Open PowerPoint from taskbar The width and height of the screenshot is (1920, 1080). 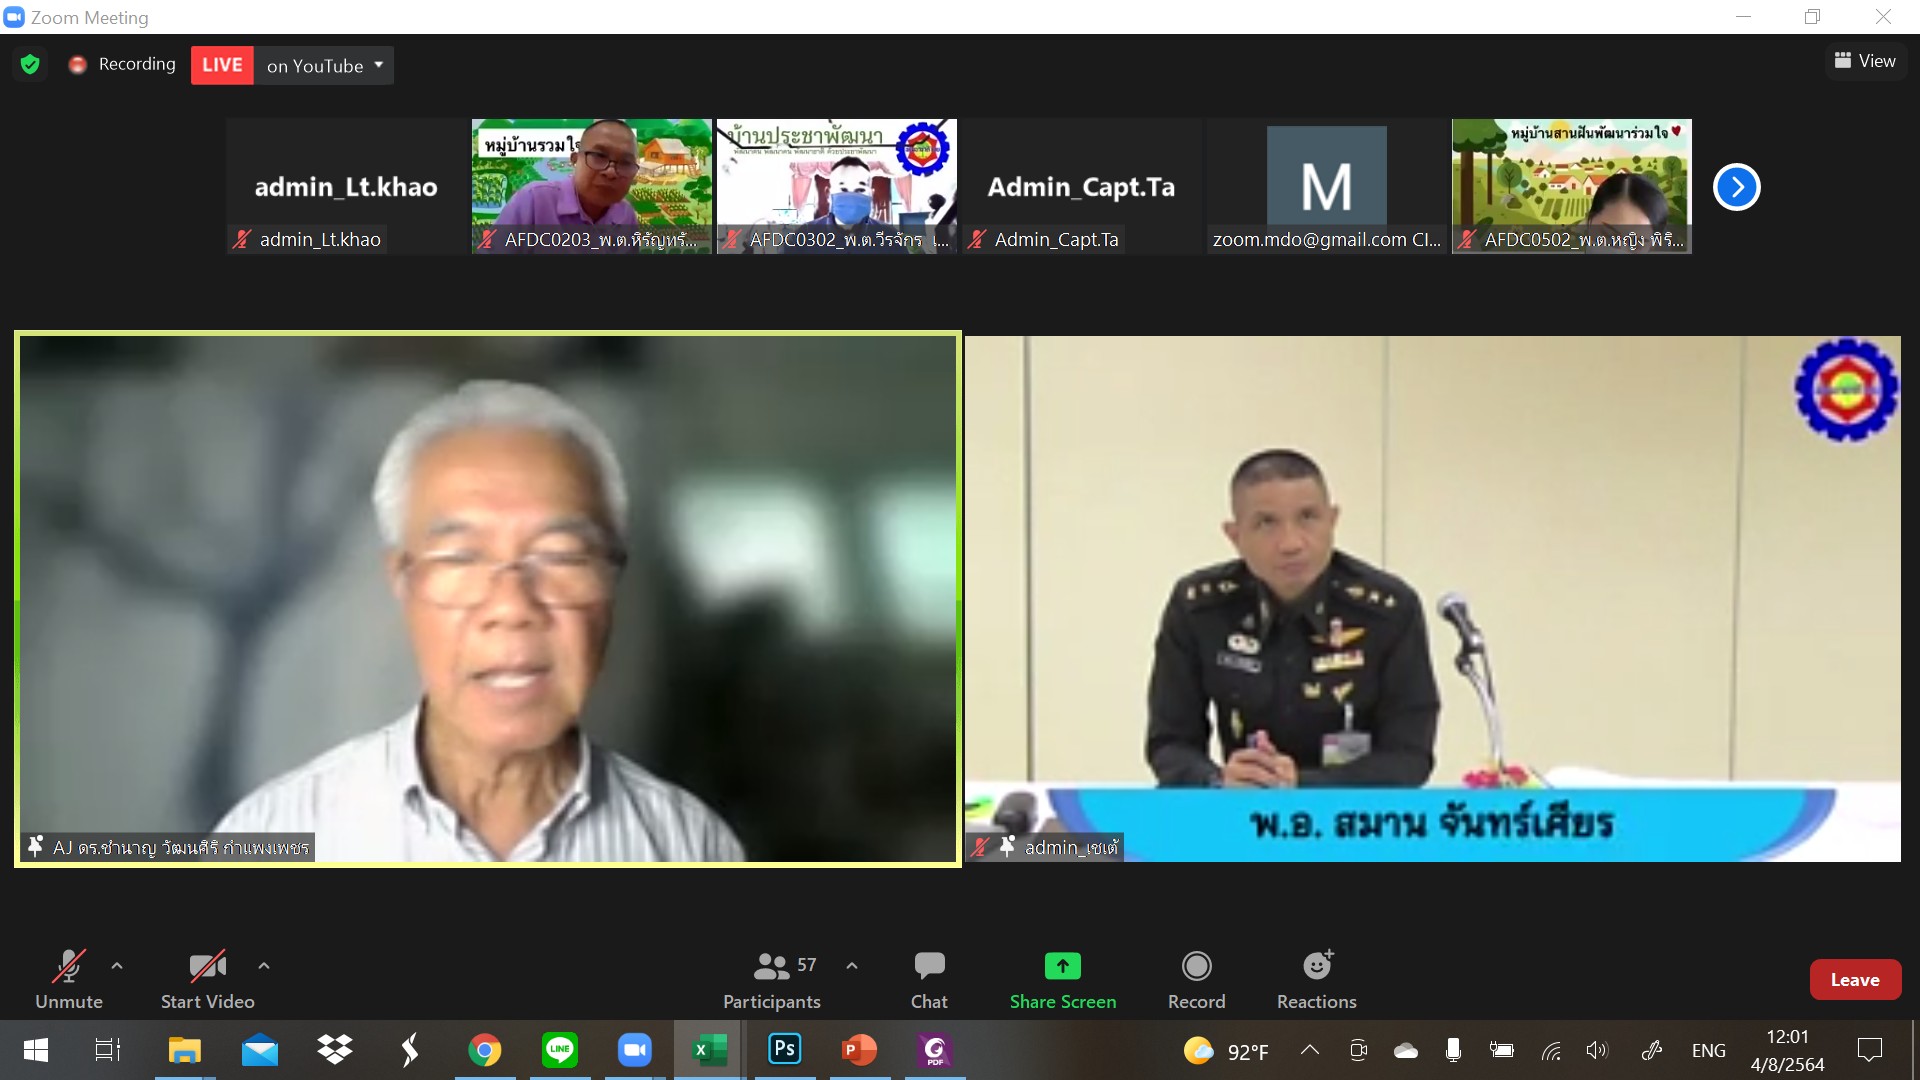pos(859,1050)
